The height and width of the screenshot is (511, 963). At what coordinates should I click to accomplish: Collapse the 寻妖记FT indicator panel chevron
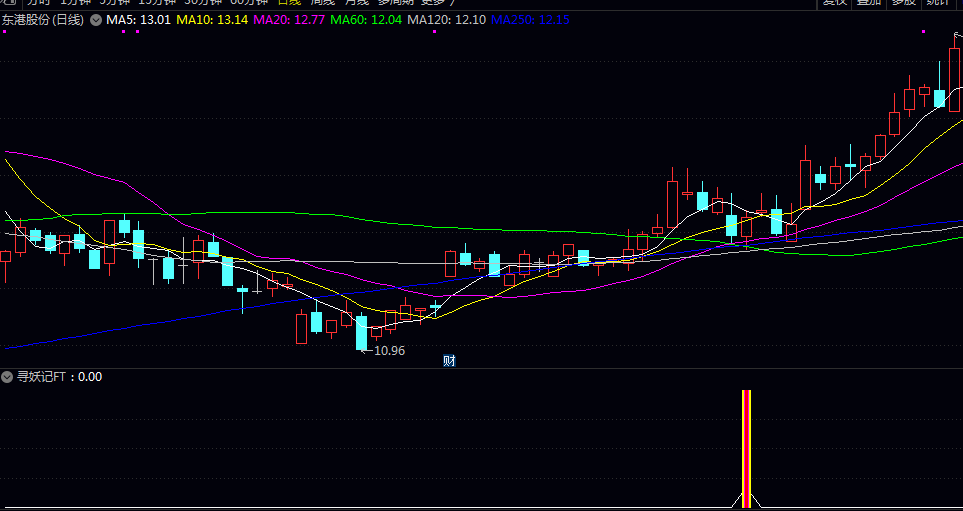7,377
